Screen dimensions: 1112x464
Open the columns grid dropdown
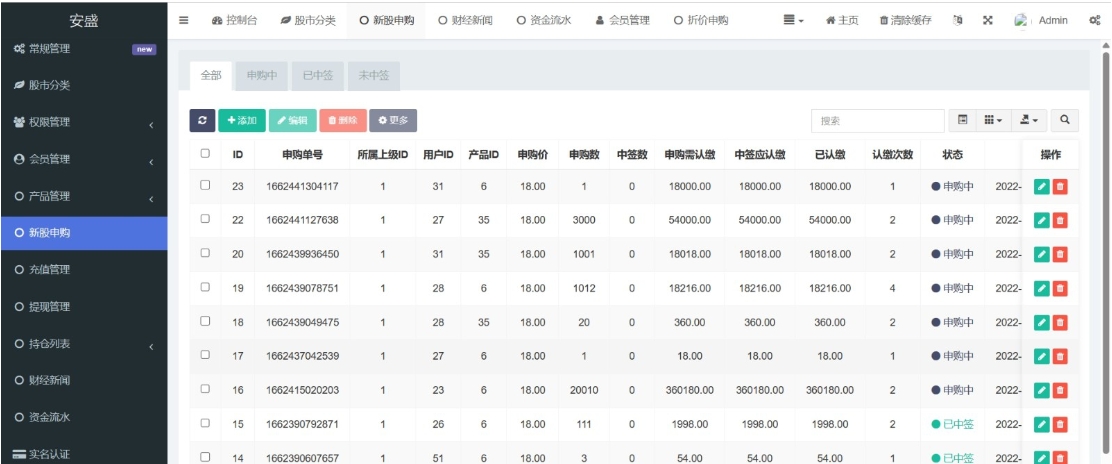(x=993, y=120)
